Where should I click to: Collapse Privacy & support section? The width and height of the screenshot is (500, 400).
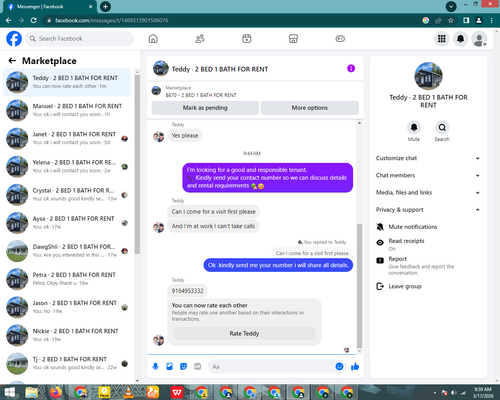(x=428, y=210)
